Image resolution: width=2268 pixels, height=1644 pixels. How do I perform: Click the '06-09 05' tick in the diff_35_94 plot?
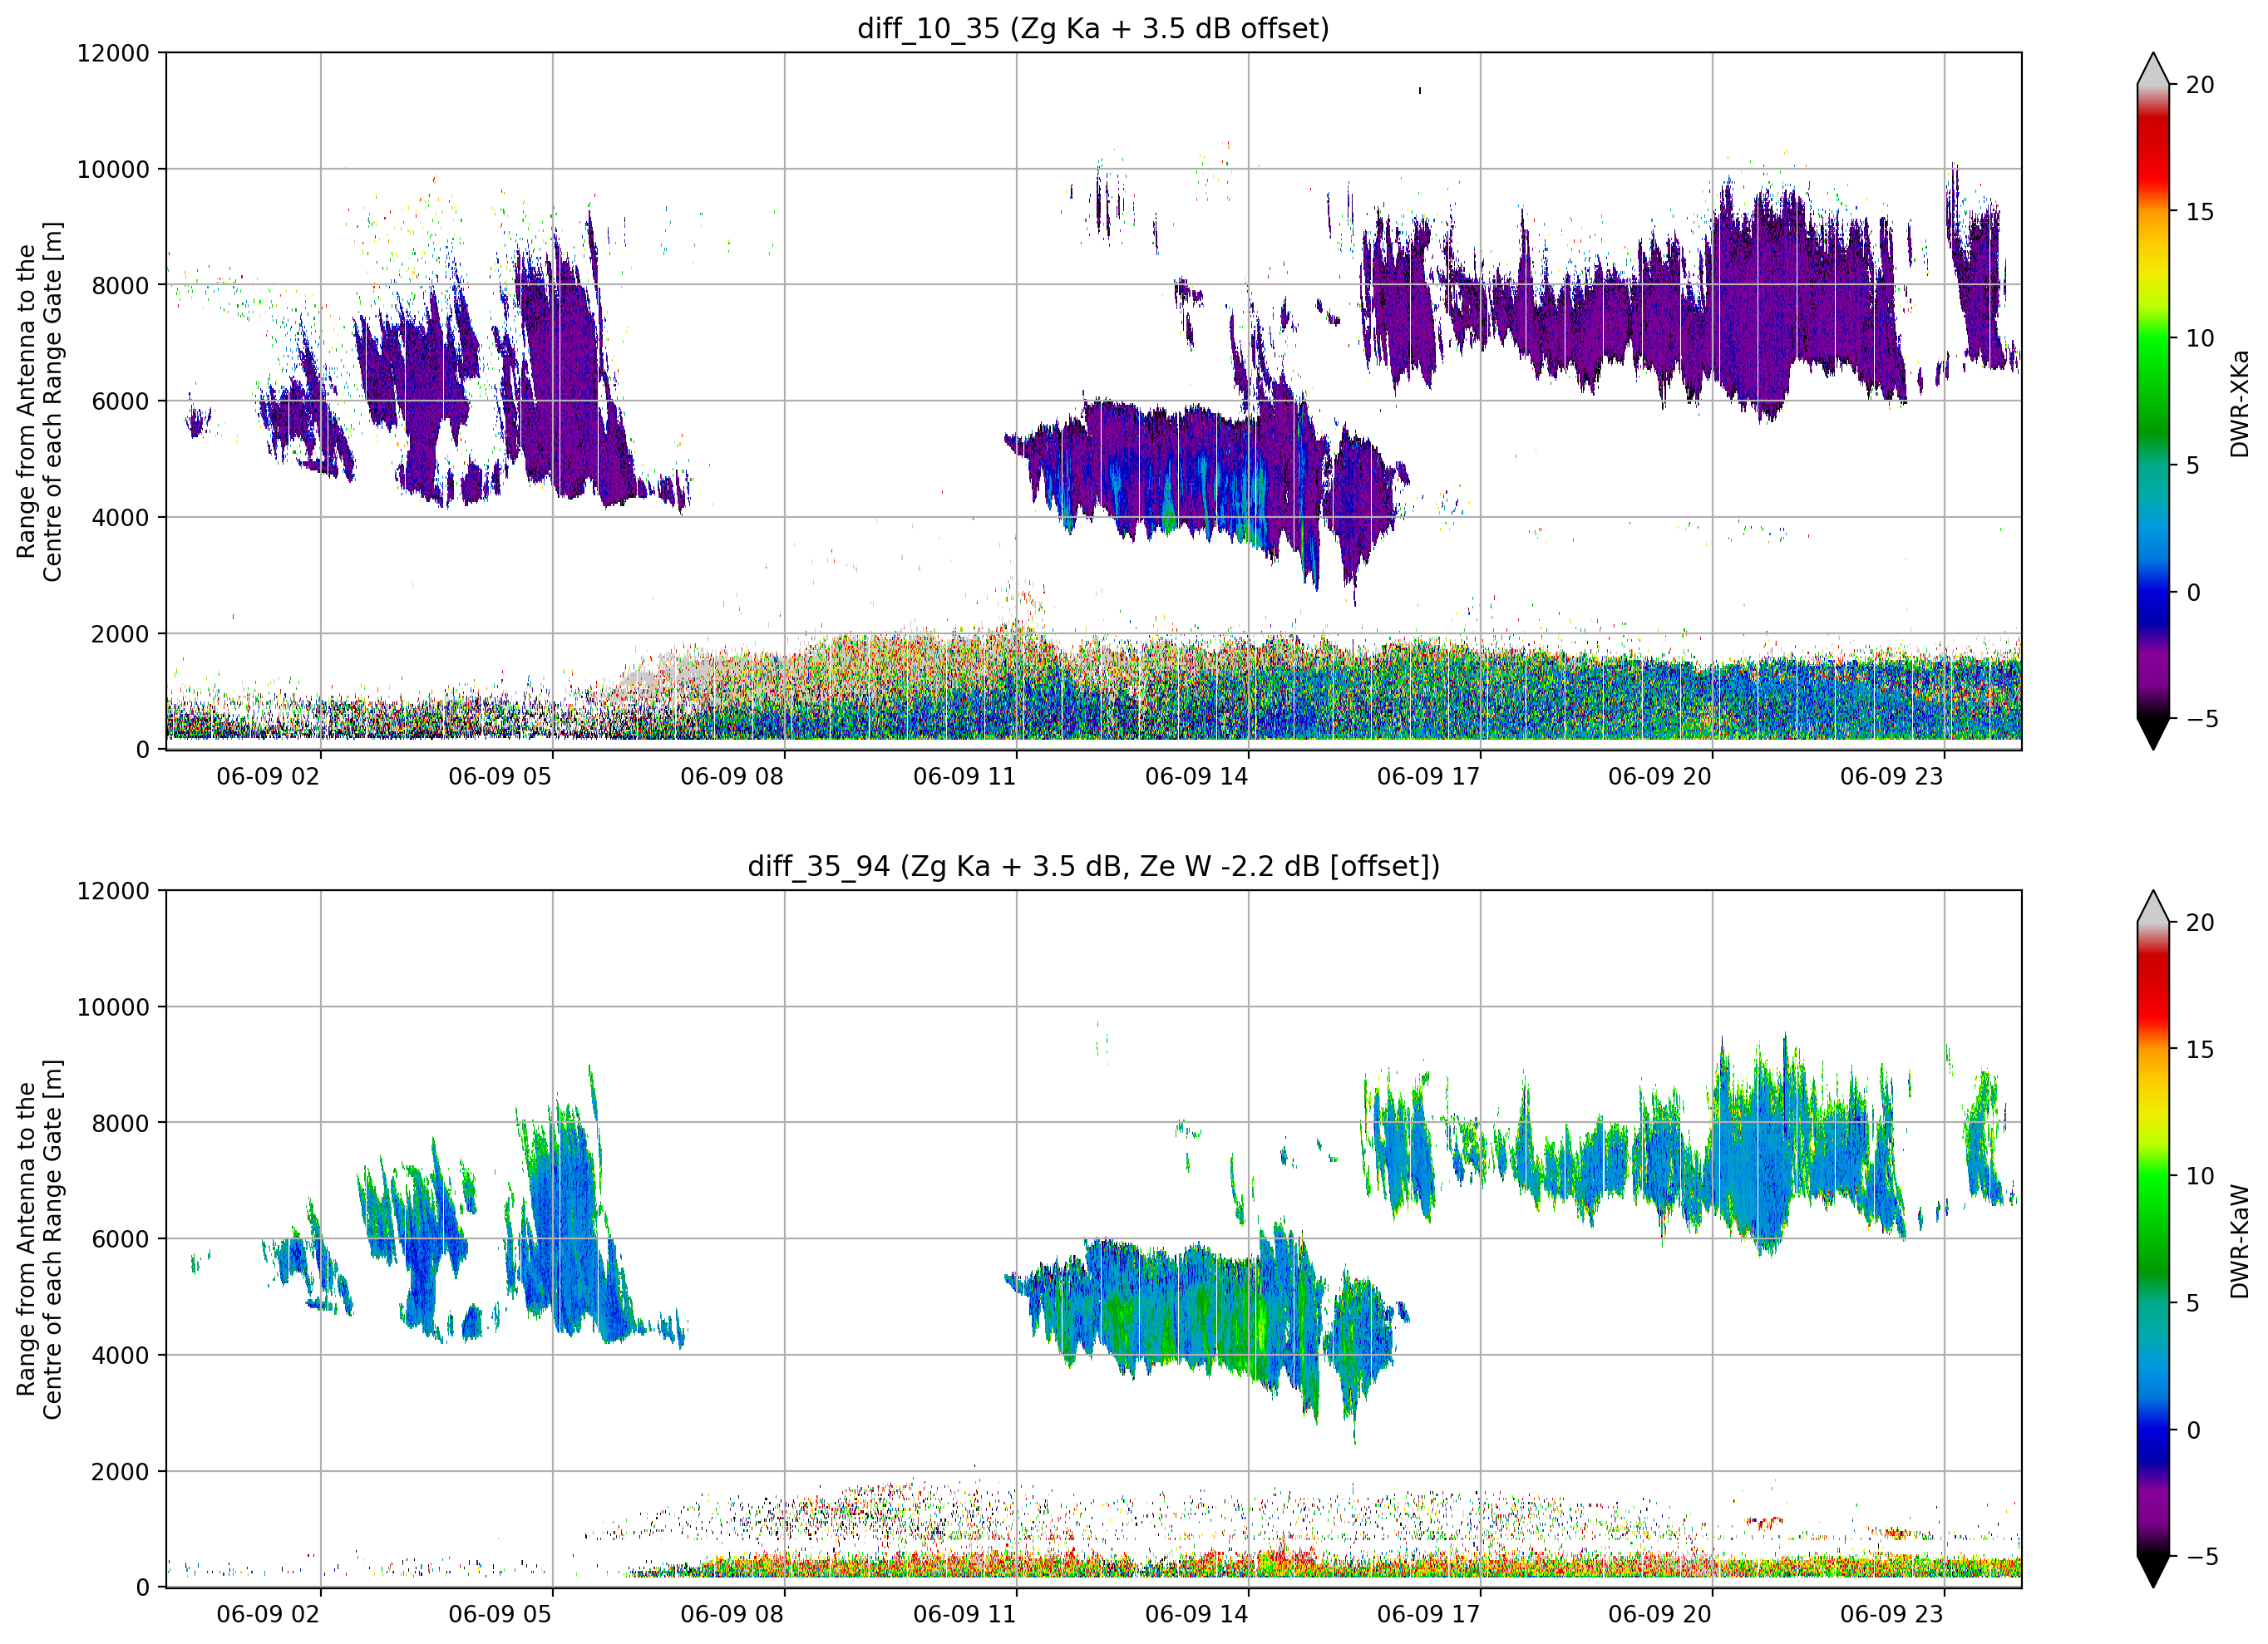point(500,1615)
